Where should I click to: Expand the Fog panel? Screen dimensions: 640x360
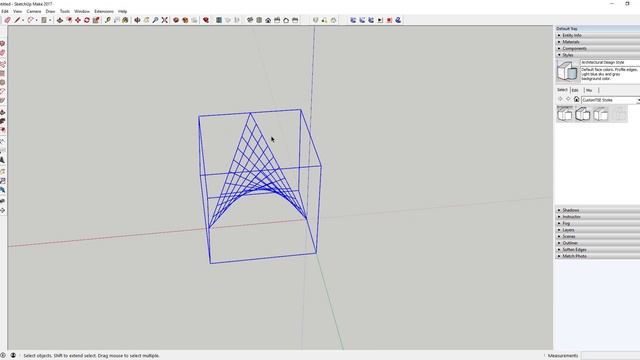tap(598, 223)
